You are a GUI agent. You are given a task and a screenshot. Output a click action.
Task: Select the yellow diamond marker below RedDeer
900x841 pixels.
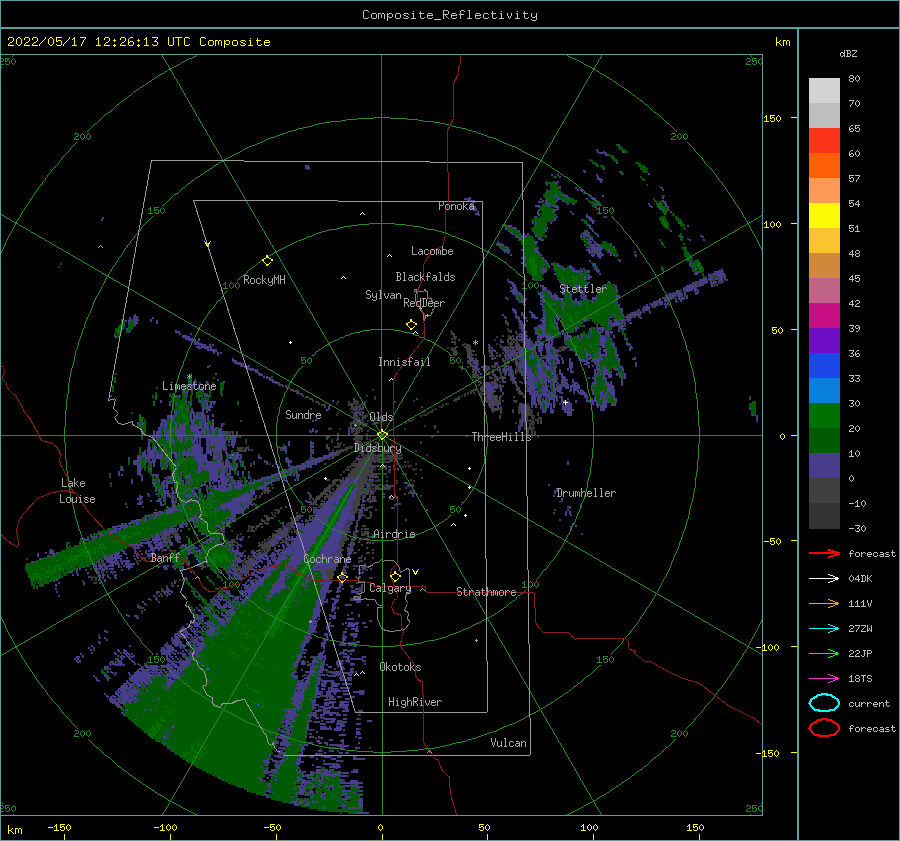point(411,325)
